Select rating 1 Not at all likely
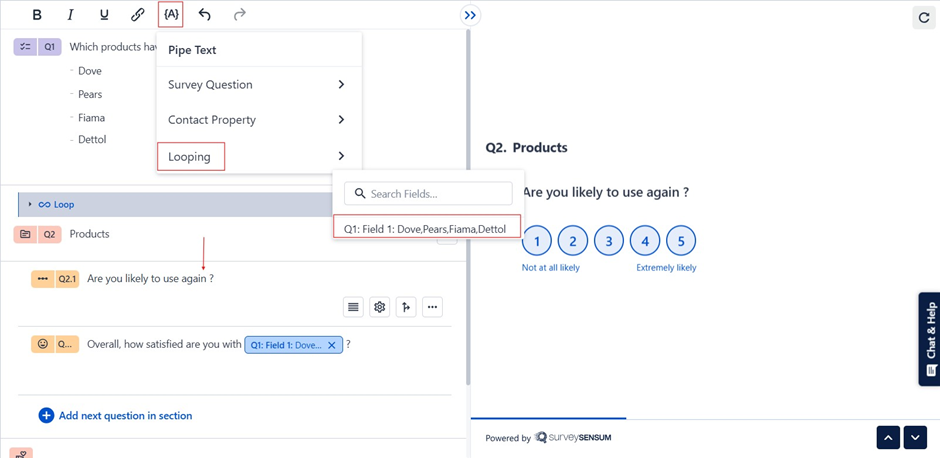 click(537, 241)
